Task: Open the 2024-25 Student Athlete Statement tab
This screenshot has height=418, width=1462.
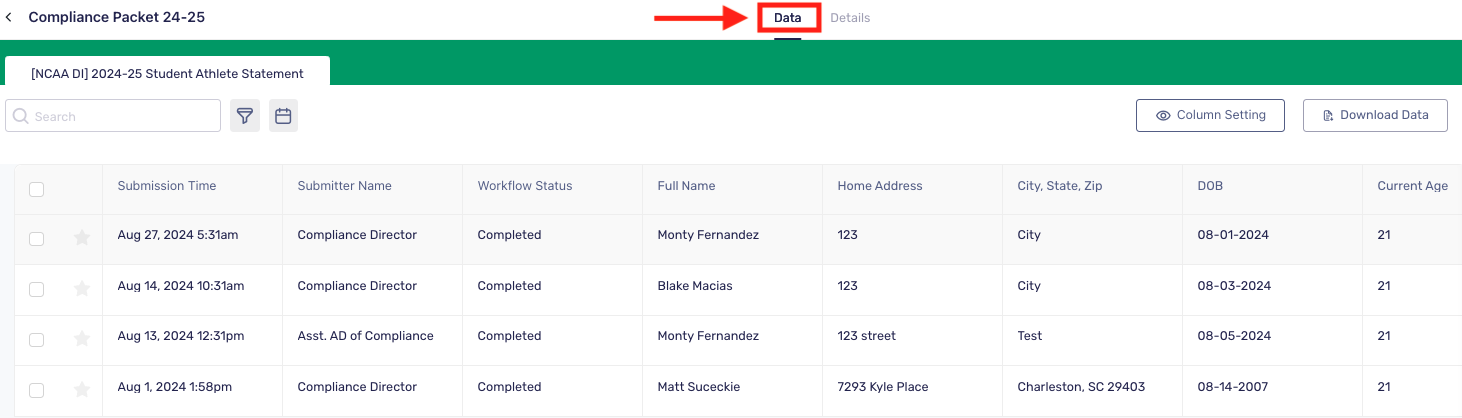Action: pos(167,73)
